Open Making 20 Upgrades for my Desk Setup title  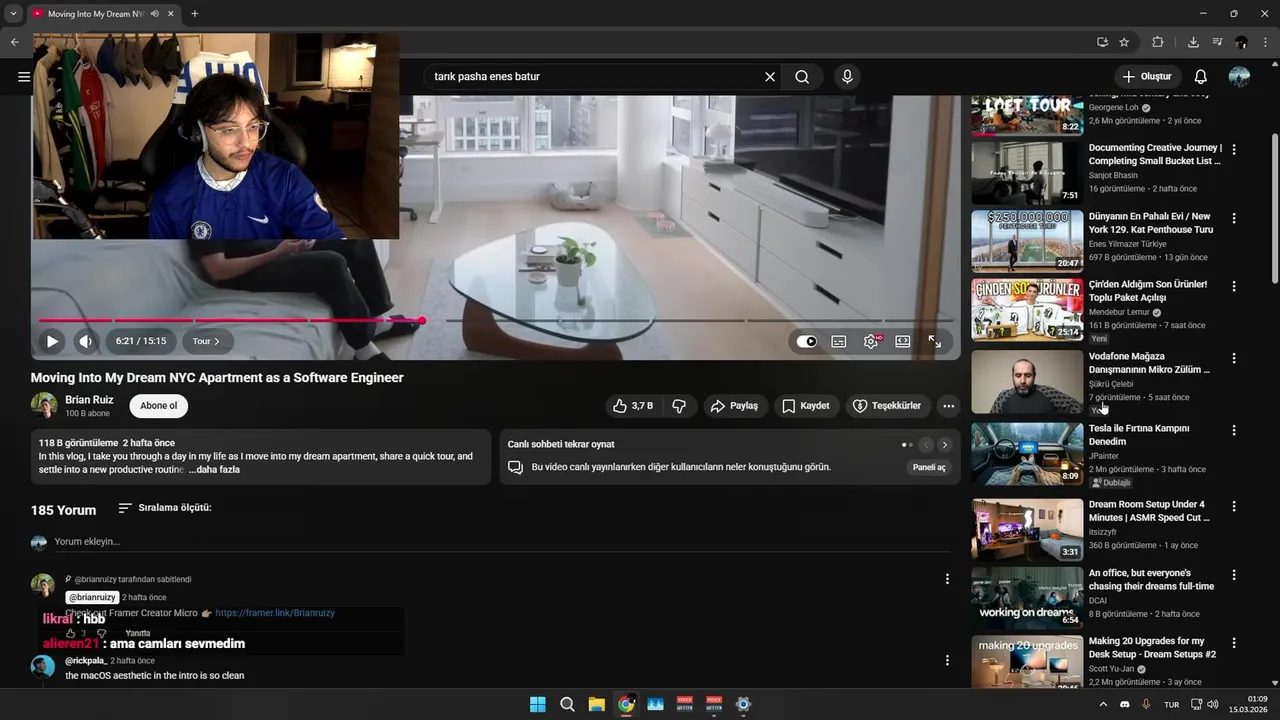click(x=1152, y=647)
